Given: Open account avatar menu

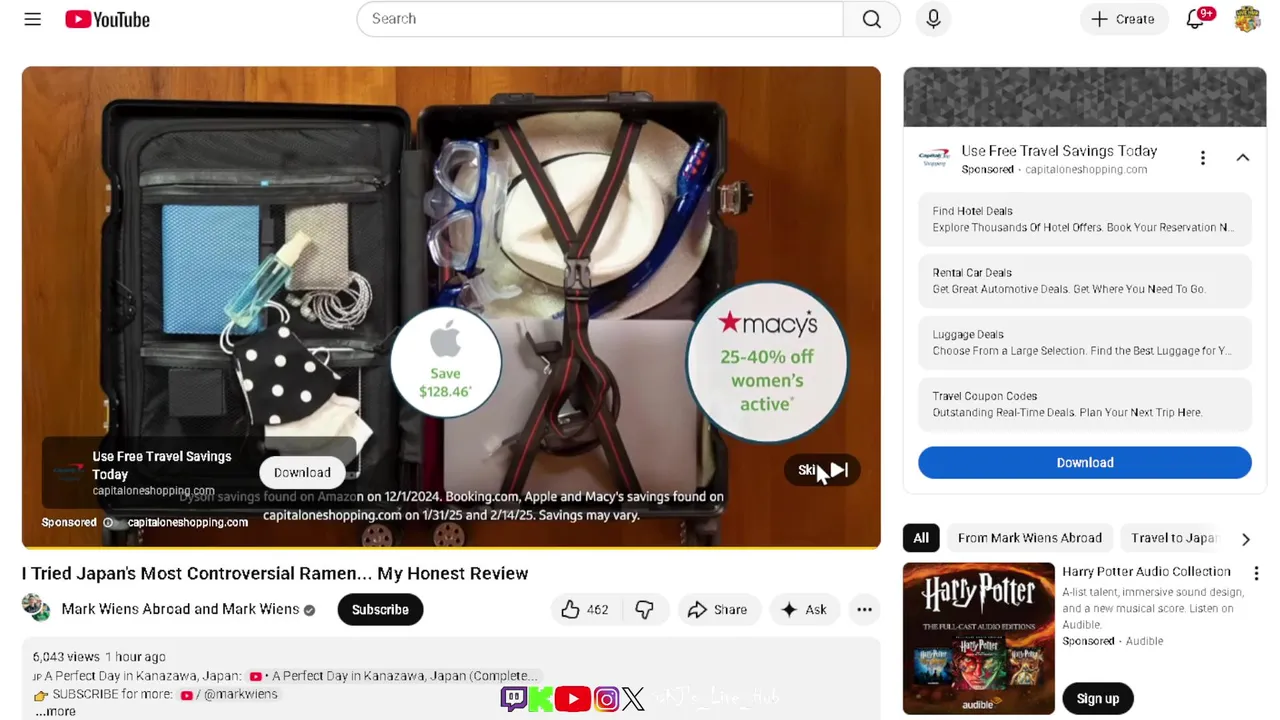Looking at the screenshot, I should (x=1247, y=19).
